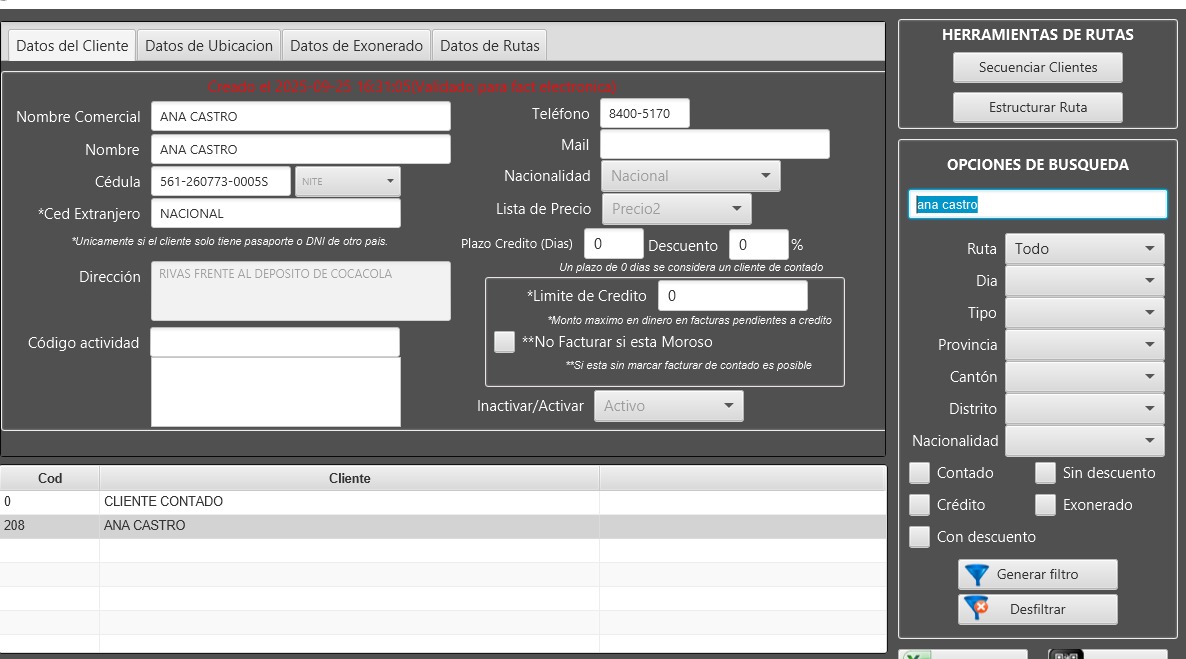Click the Teléfono input field
The image size is (1186, 659).
(x=644, y=114)
